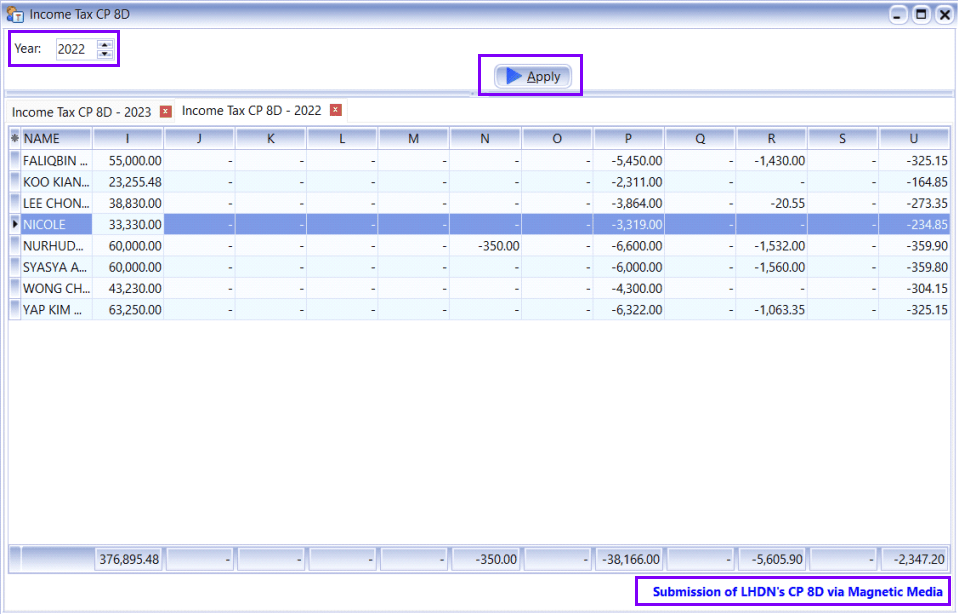
Task: Select the WONG CH... employee row
Action: (x=56, y=289)
